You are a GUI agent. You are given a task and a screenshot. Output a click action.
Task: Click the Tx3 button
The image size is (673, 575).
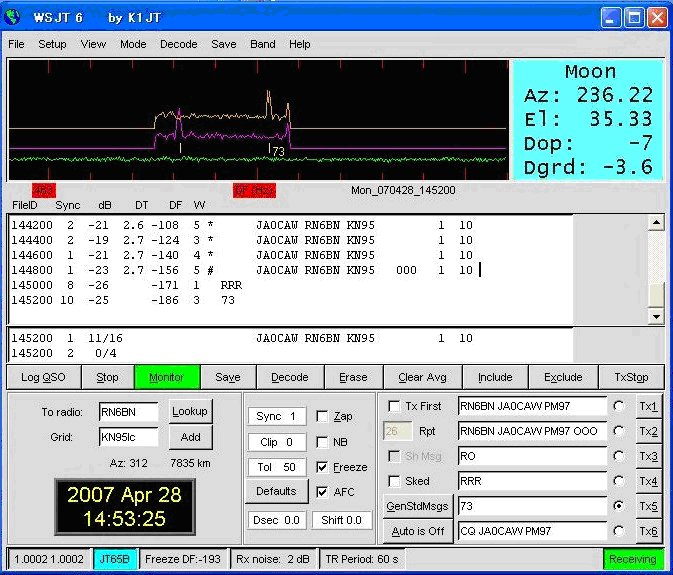649,456
